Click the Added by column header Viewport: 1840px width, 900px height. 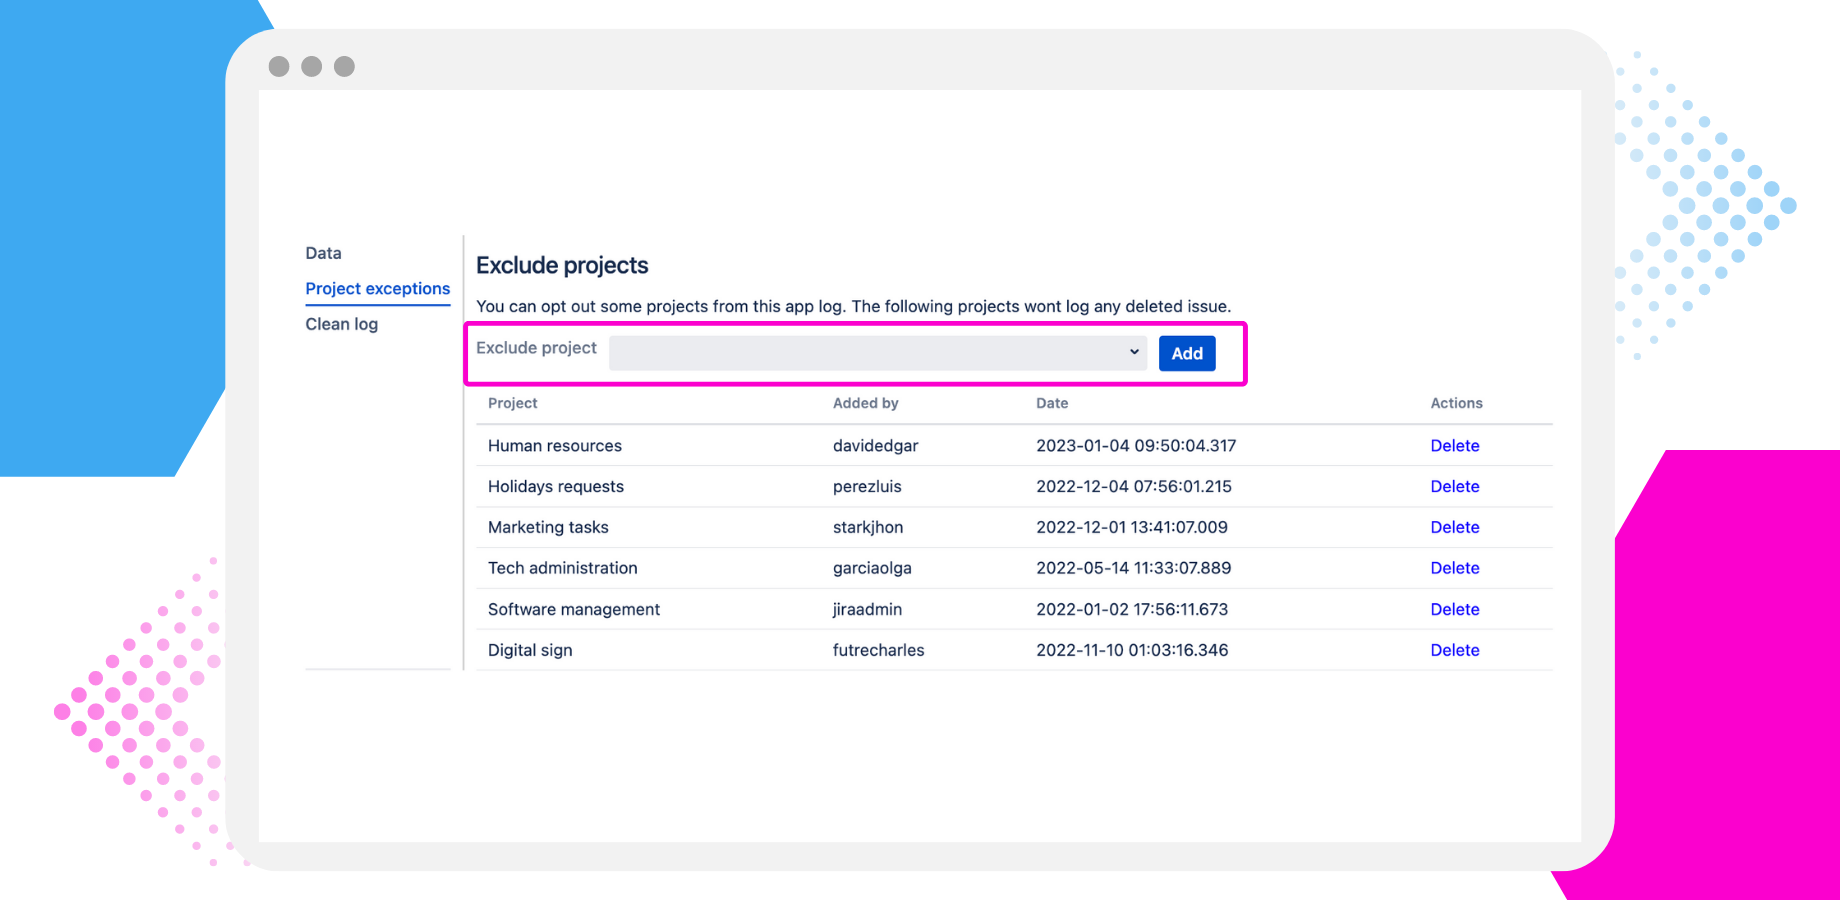(x=866, y=403)
